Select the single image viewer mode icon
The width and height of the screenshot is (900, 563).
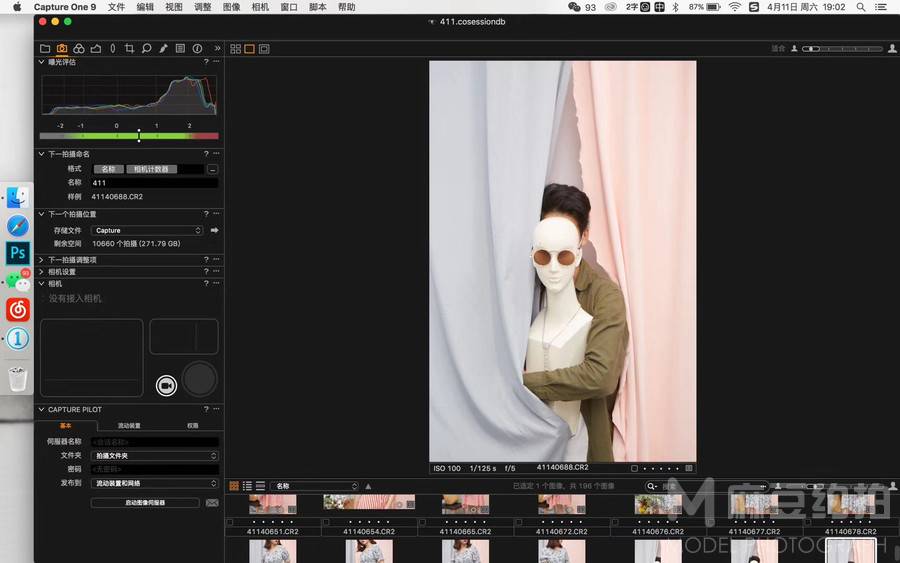click(250, 49)
